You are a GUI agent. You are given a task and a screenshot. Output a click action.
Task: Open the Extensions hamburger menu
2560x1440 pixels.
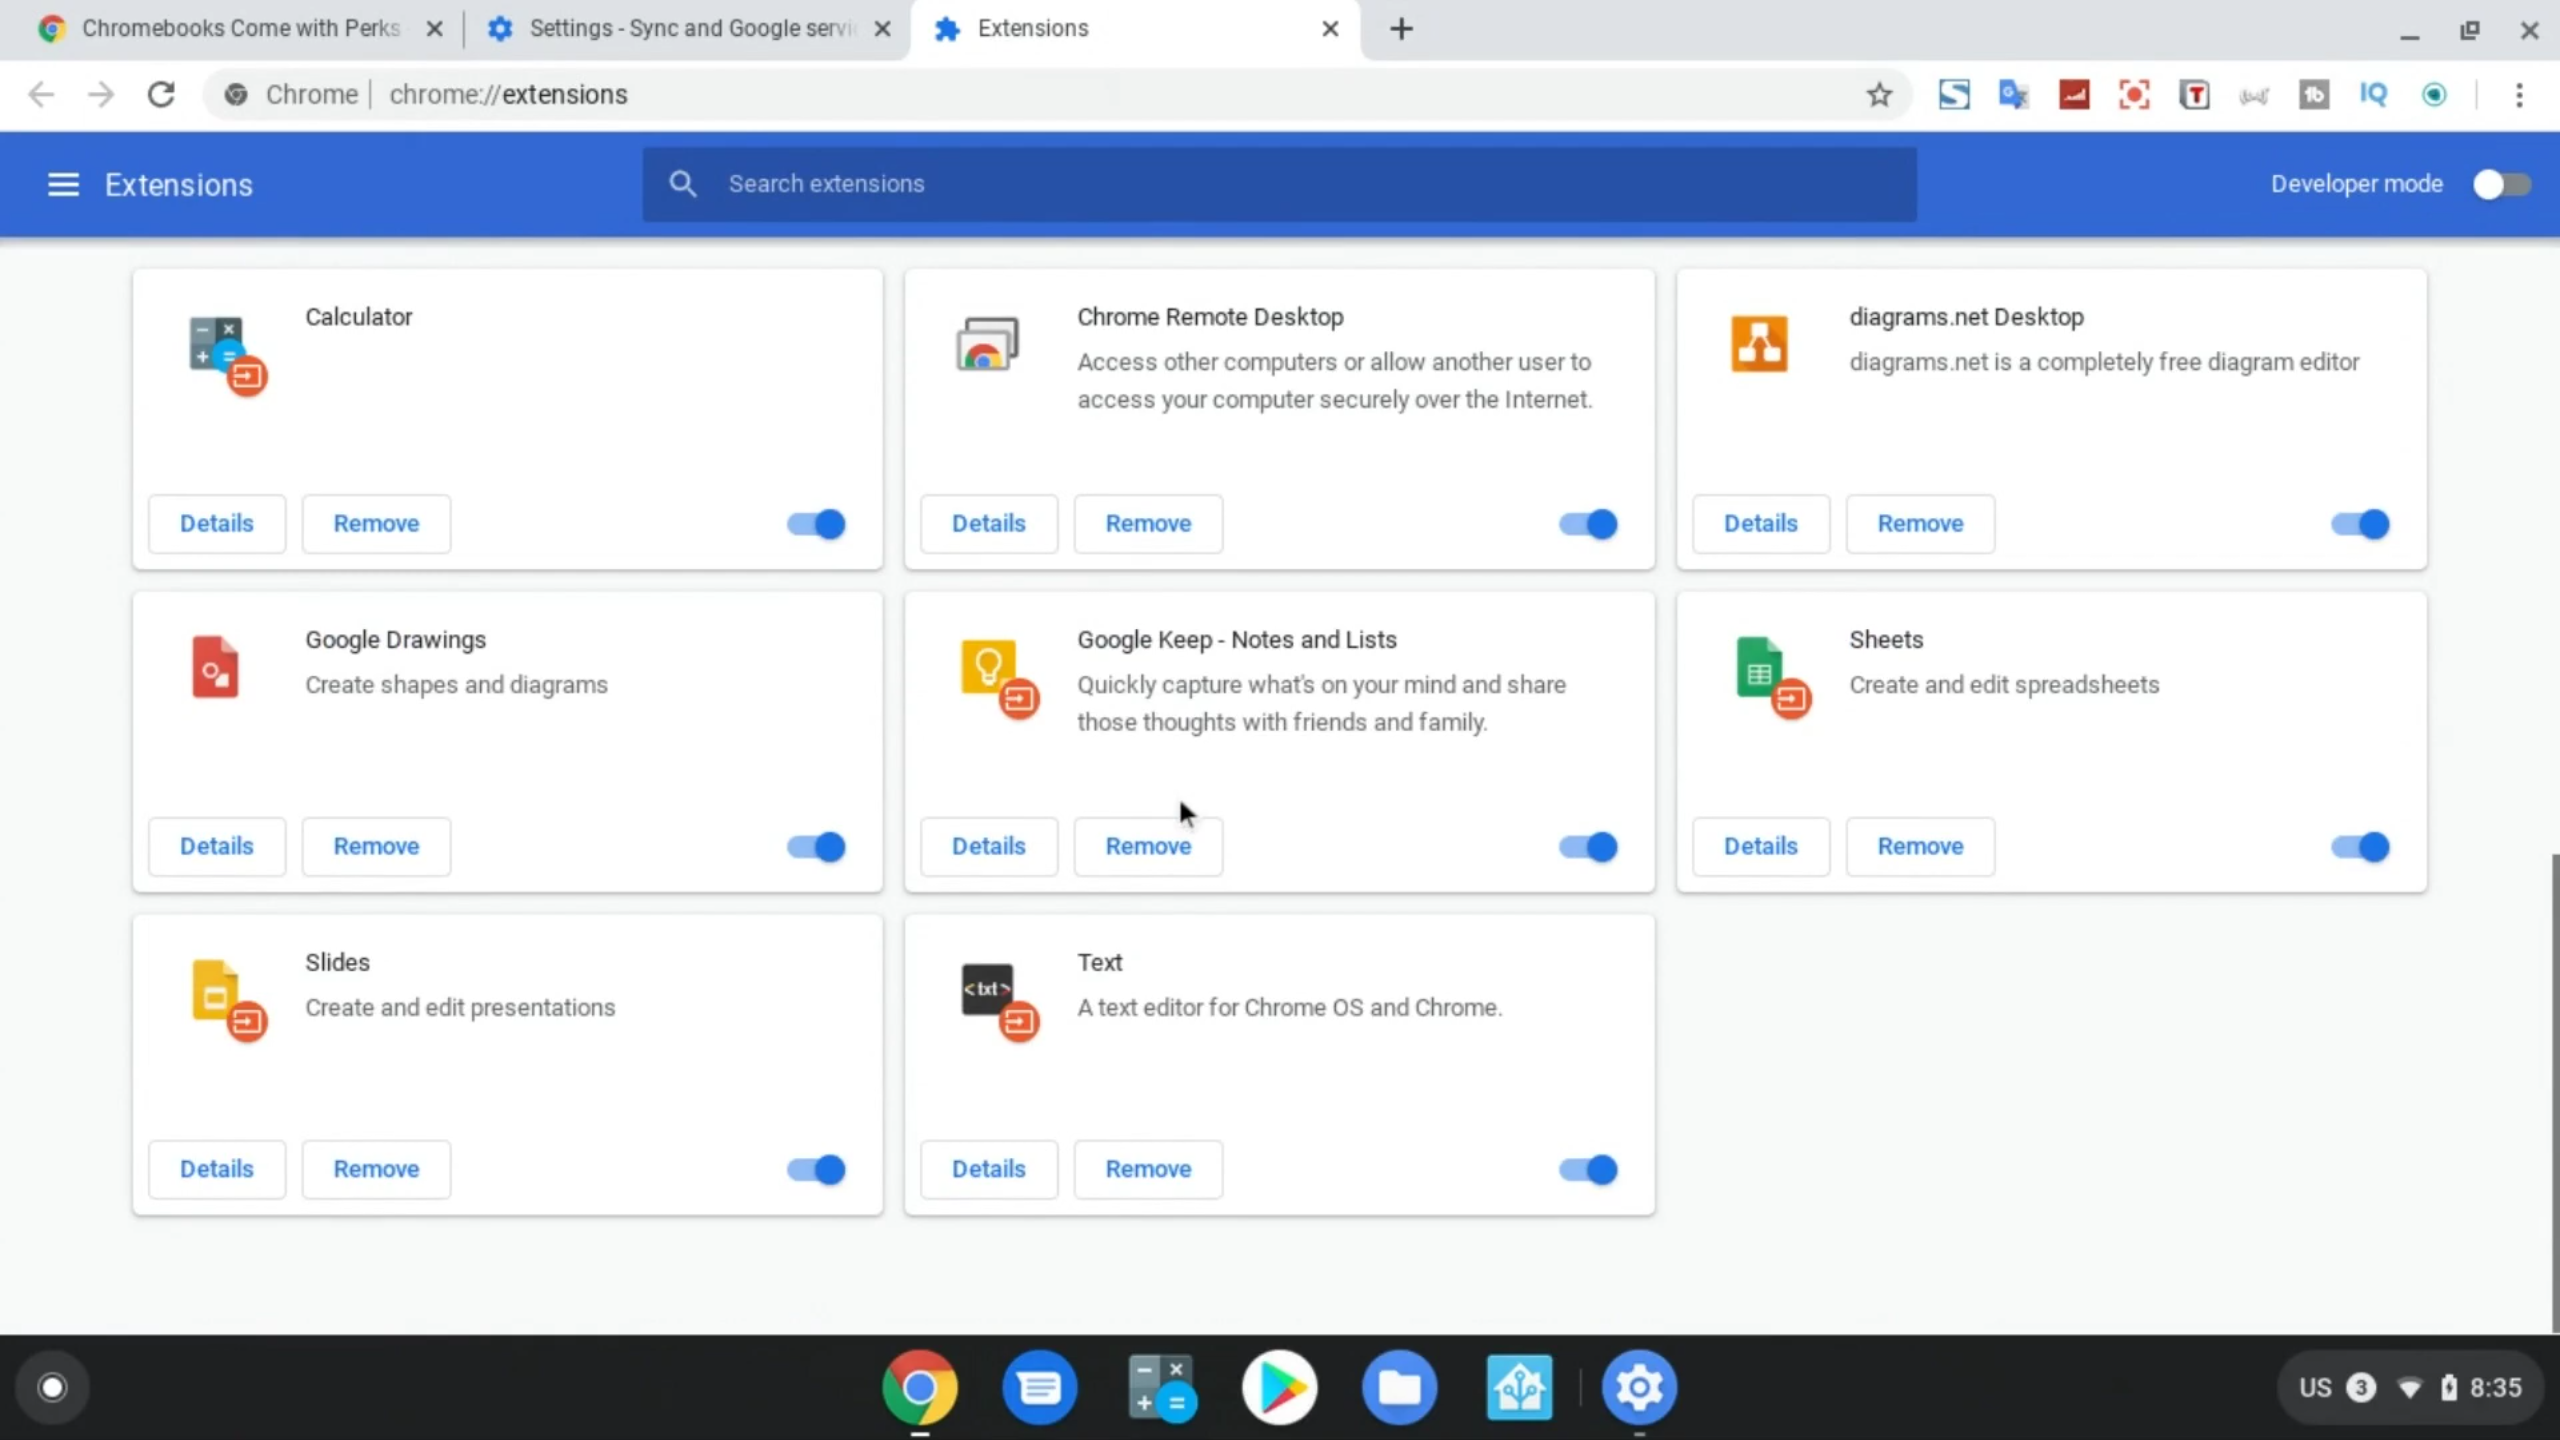click(x=63, y=184)
